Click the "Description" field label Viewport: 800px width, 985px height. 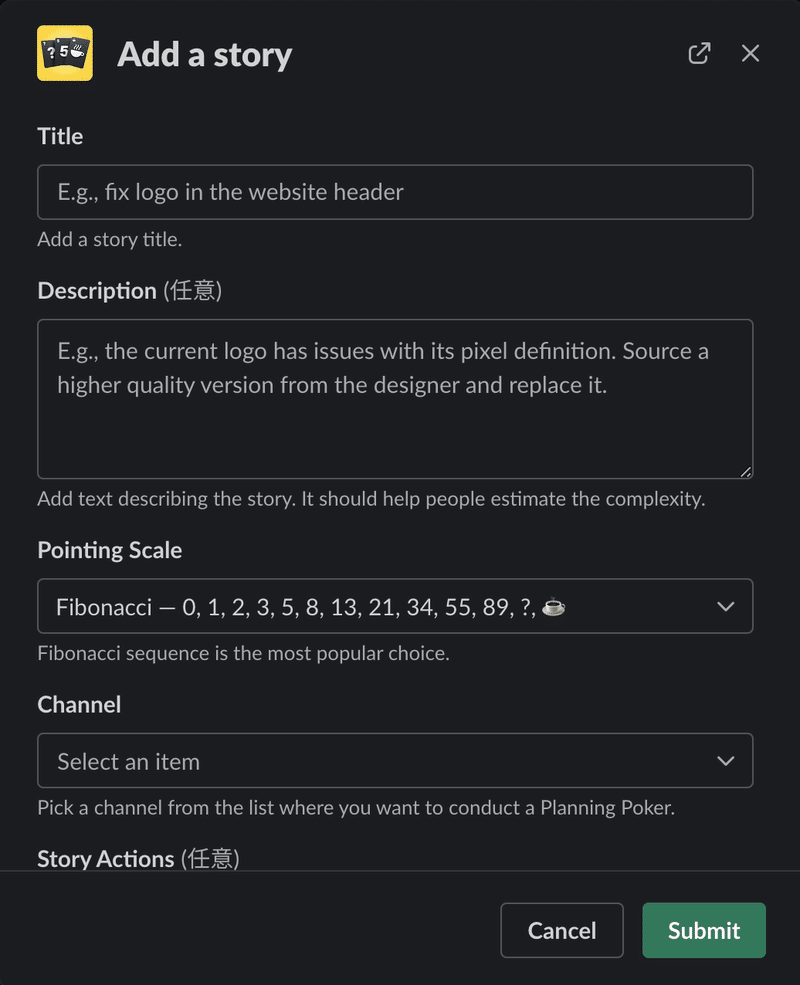point(97,291)
